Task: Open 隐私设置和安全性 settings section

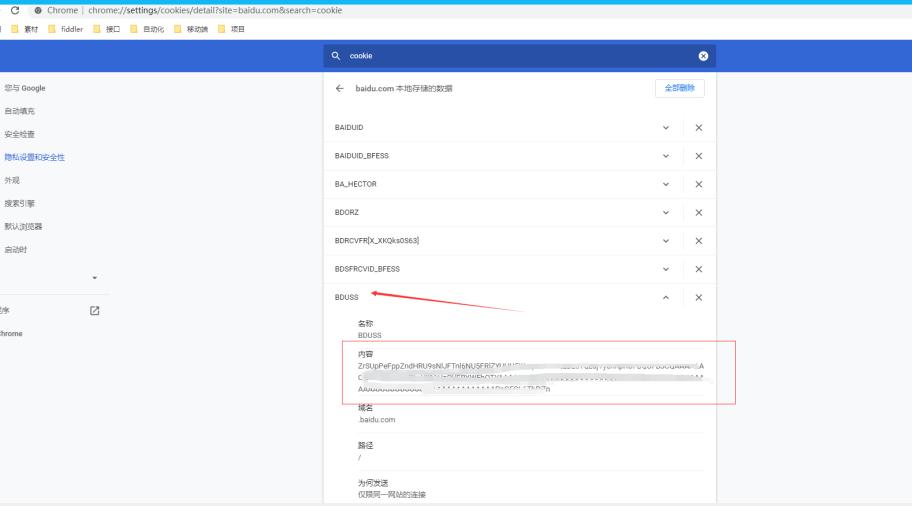Action: coord(34,158)
